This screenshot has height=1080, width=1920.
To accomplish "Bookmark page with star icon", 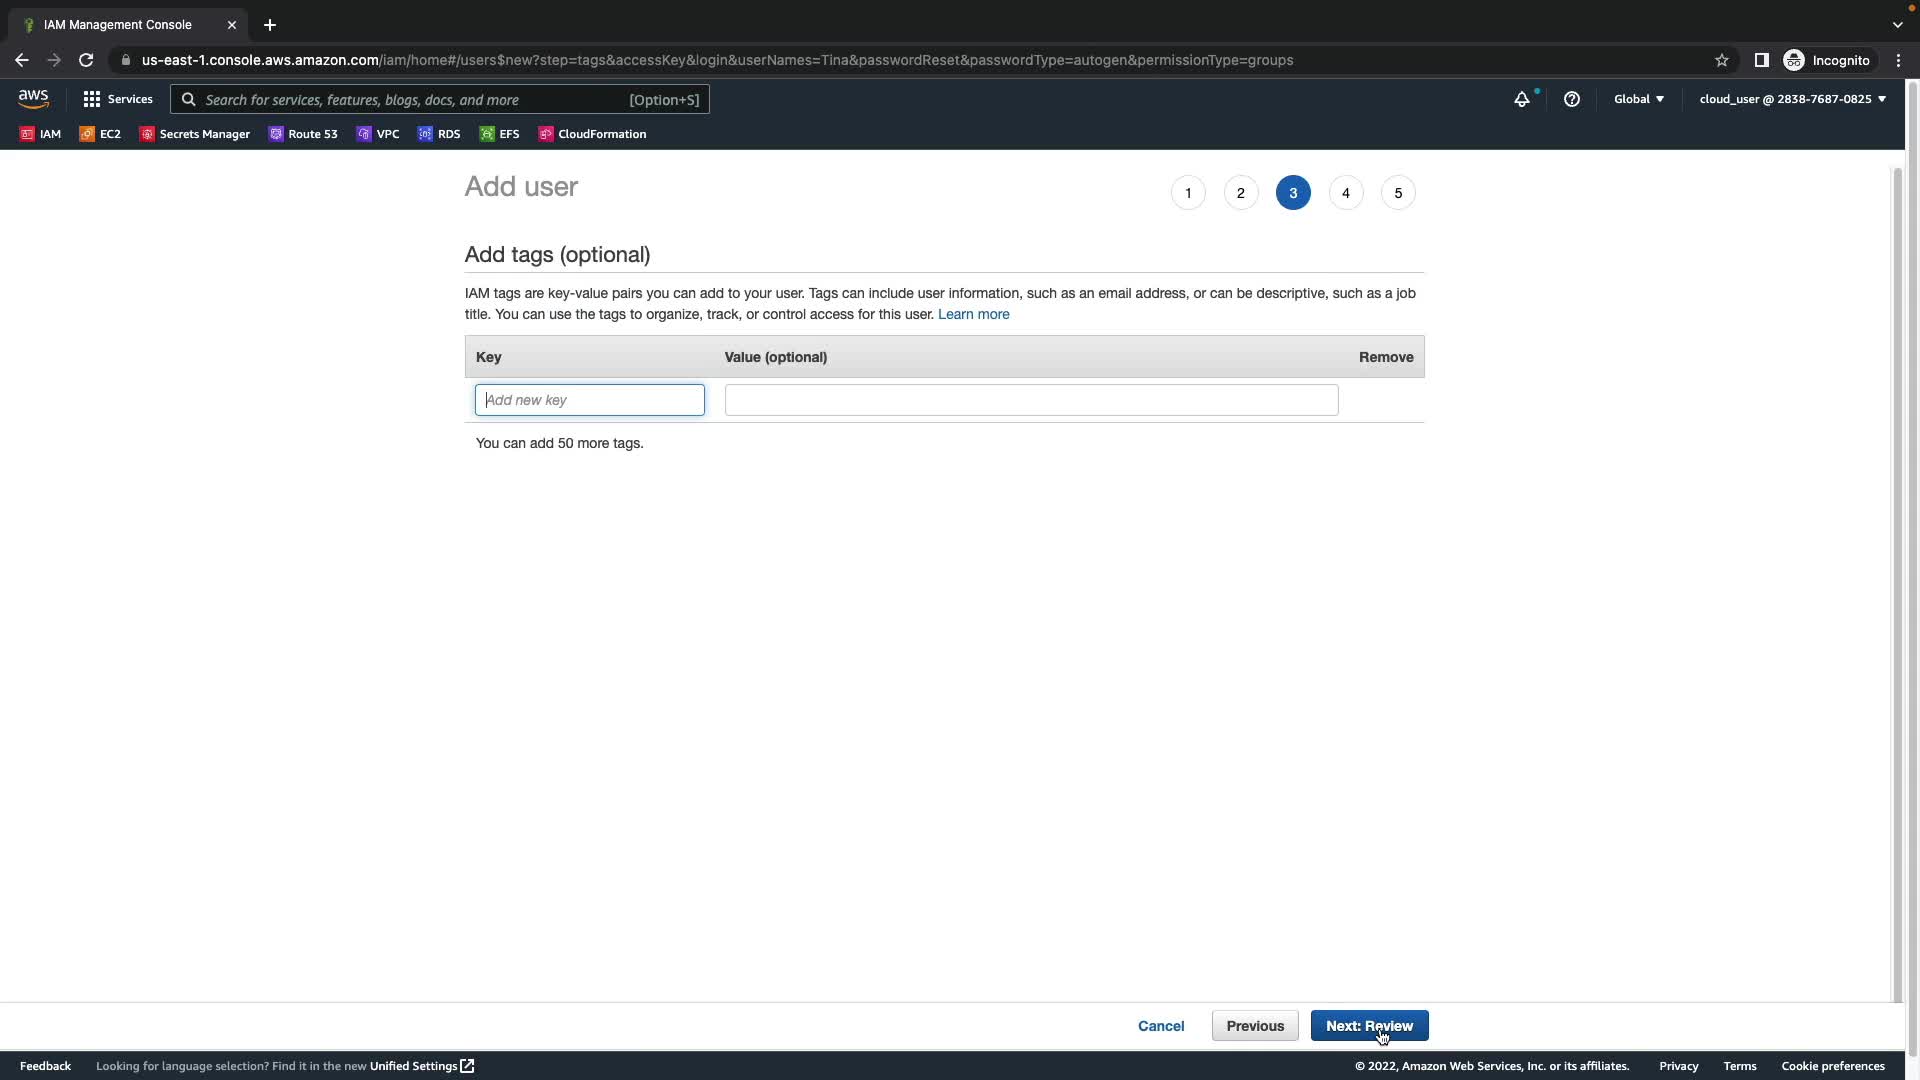I will coord(1721,60).
